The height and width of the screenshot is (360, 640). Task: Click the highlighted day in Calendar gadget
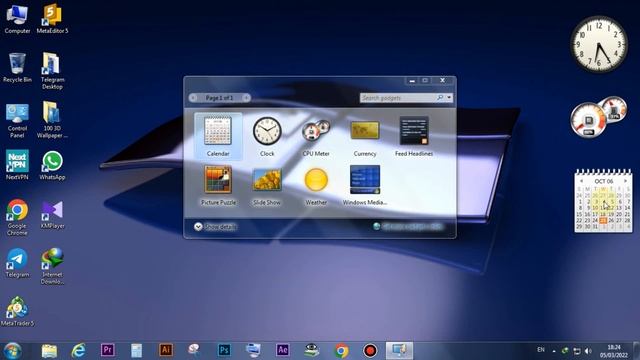point(603,220)
